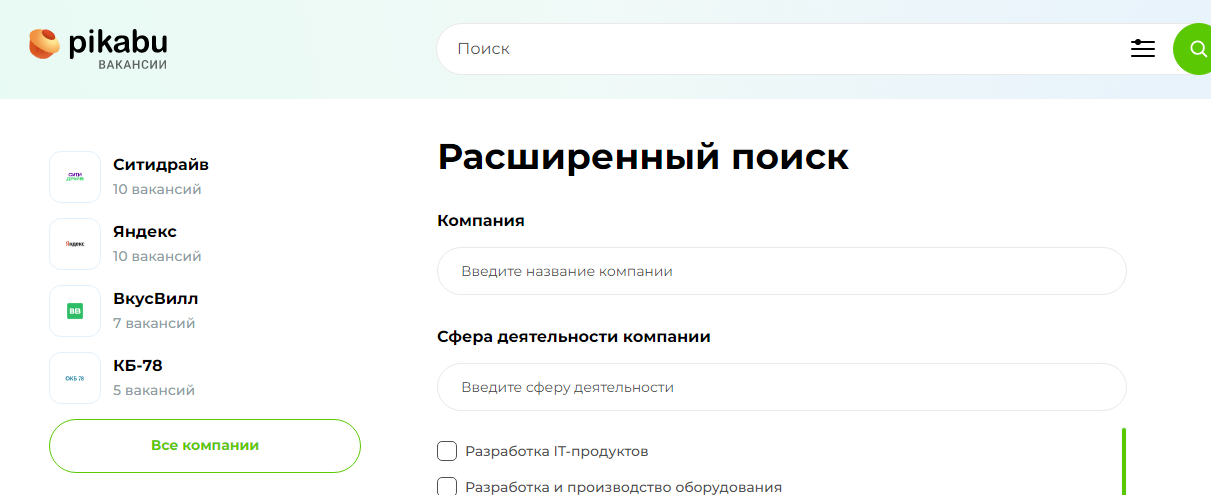
Task: Go to Вакансии section under logo
Action: click(x=132, y=65)
